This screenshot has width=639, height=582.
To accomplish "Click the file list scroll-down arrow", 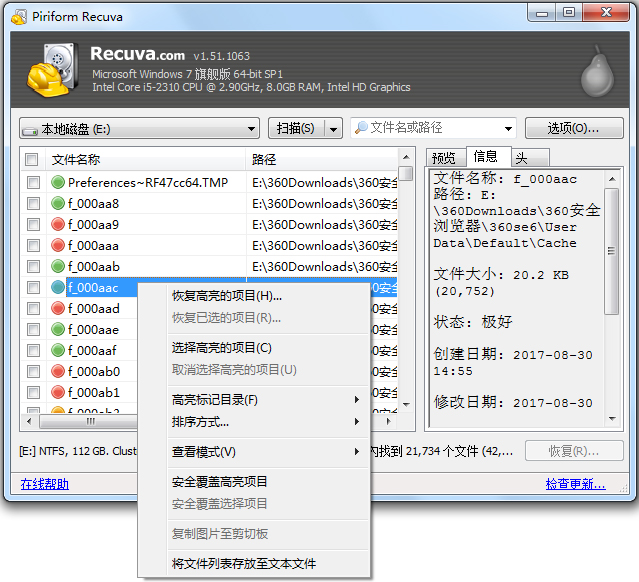I will coord(406,405).
